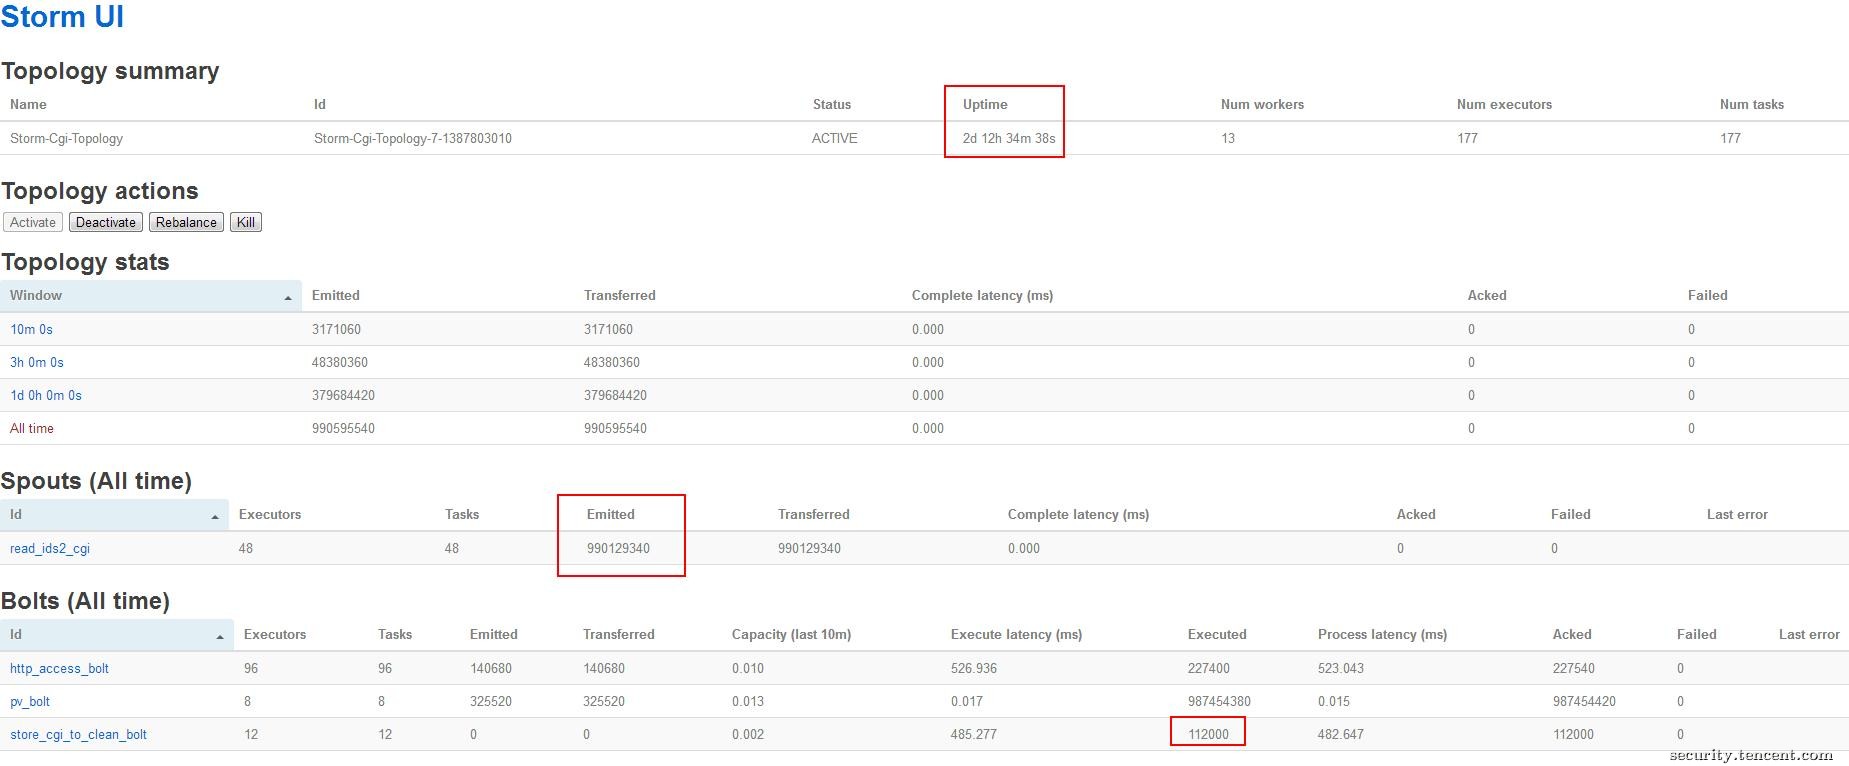Deactivate the topology
The height and width of the screenshot is (766, 1849).
(106, 222)
